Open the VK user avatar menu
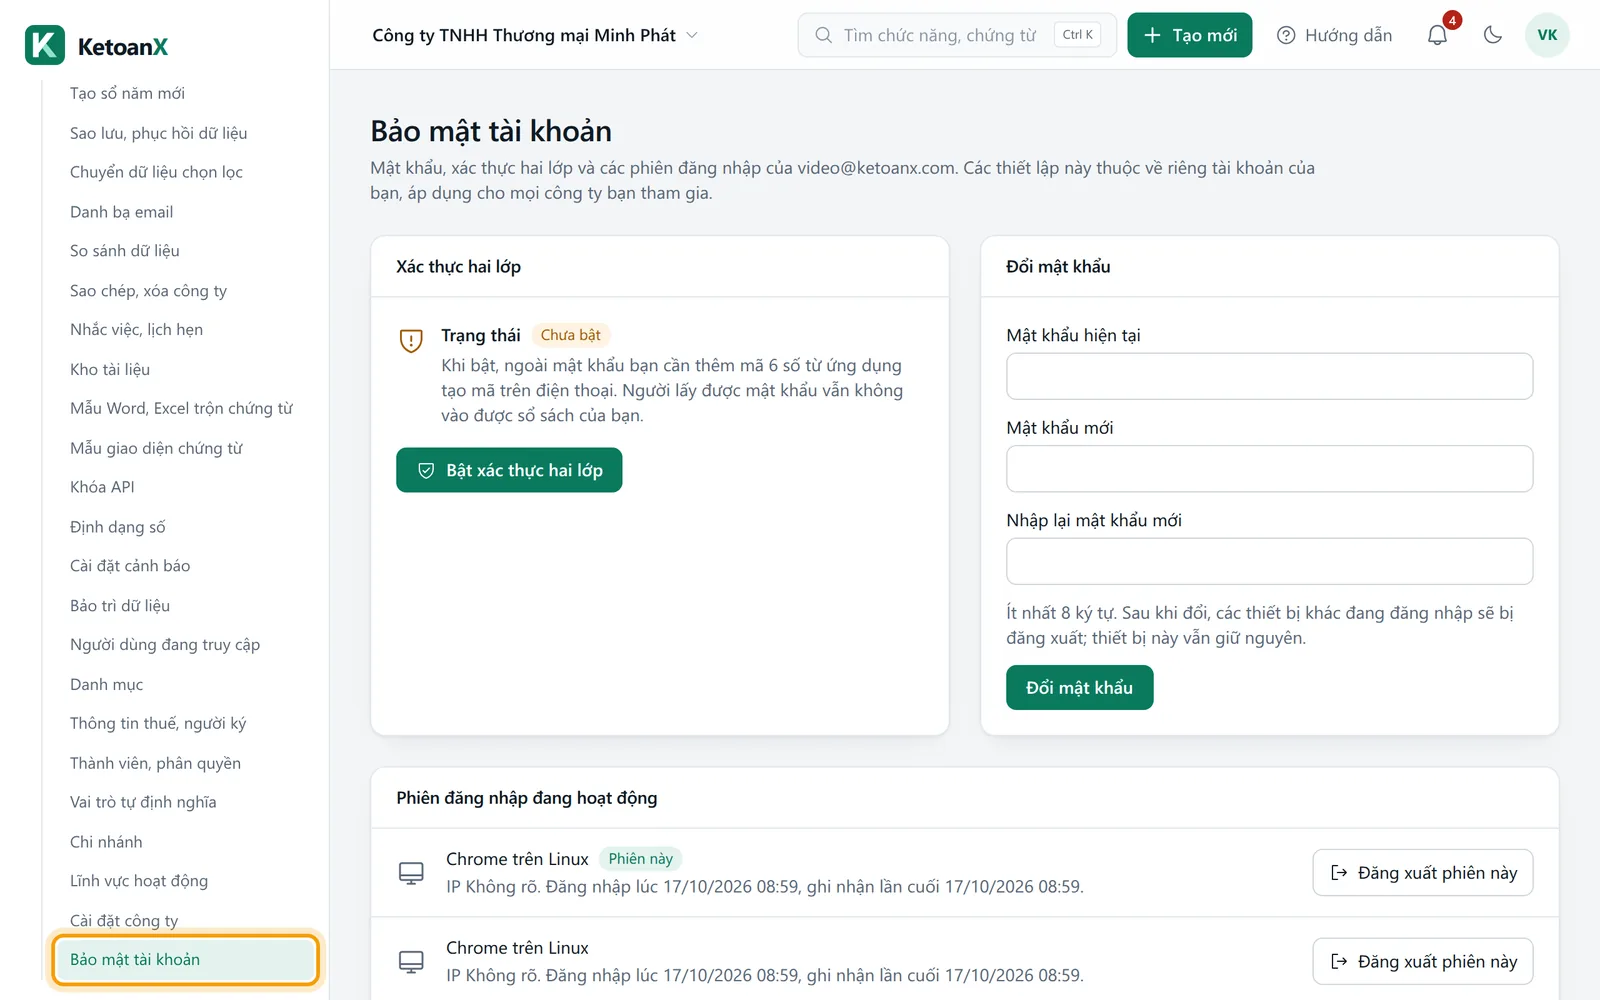1600x1000 pixels. click(1547, 35)
